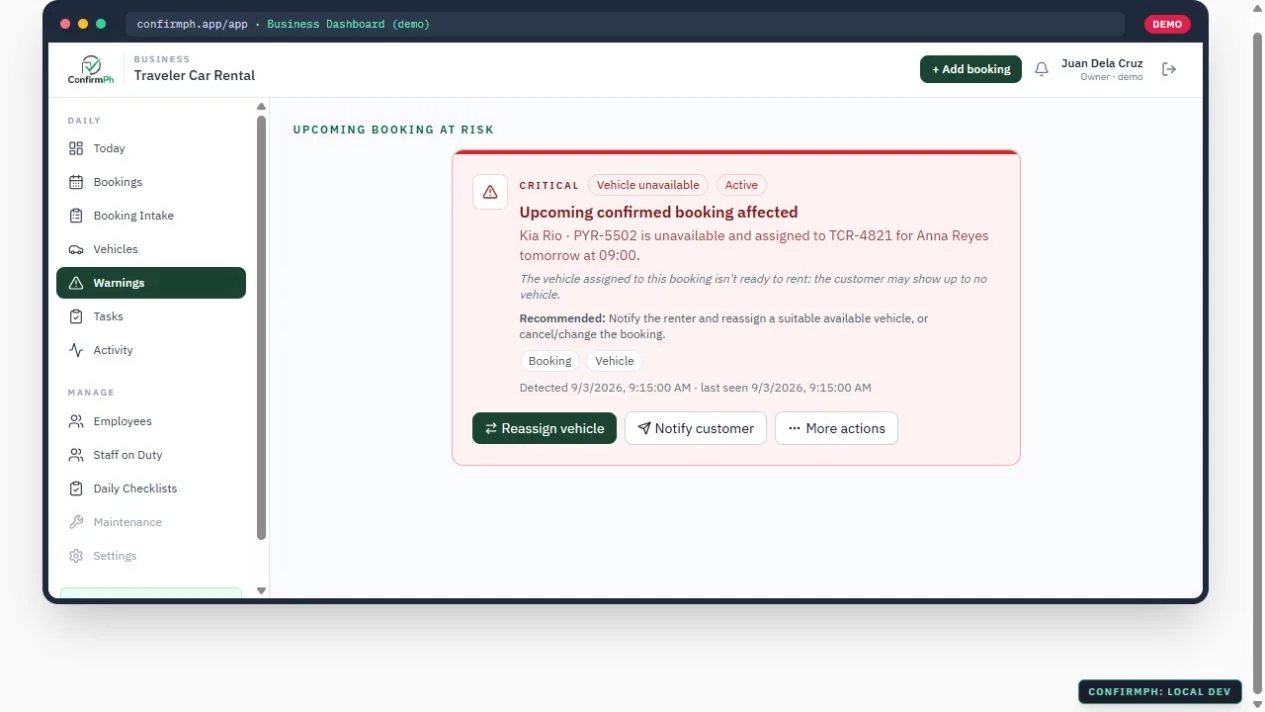Click the 'Detected 9/3/2026' timestamp line
Image resolution: width=1265 pixels, height=712 pixels.
click(x=695, y=388)
